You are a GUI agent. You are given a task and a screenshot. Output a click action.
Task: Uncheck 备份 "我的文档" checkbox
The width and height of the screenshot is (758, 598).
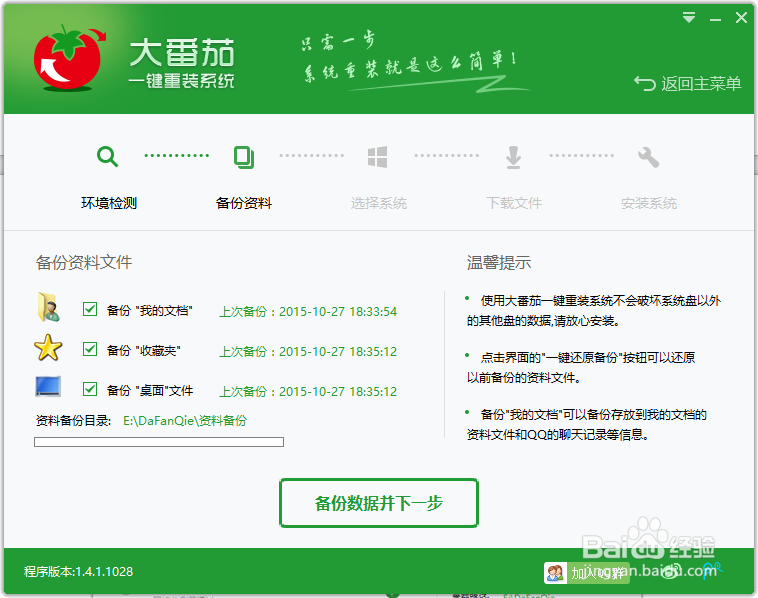[90, 309]
